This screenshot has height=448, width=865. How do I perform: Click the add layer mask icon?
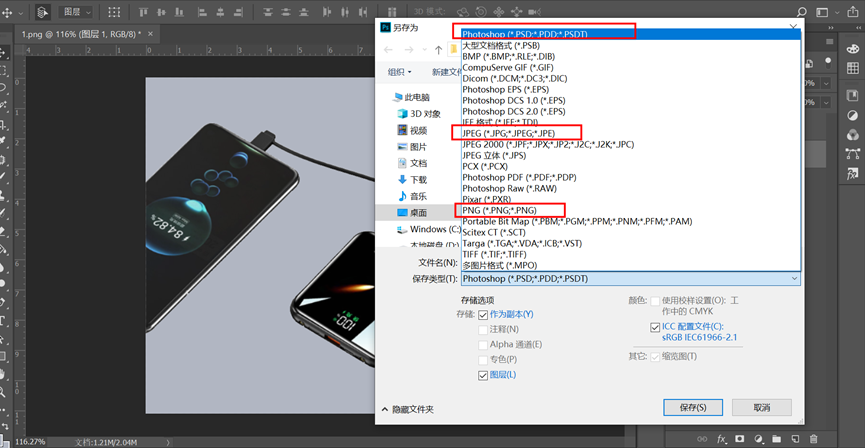(740, 439)
